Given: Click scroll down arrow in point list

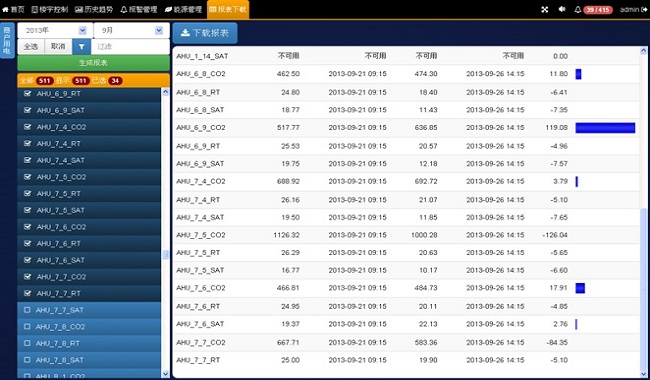Looking at the screenshot, I should [x=165, y=374].
